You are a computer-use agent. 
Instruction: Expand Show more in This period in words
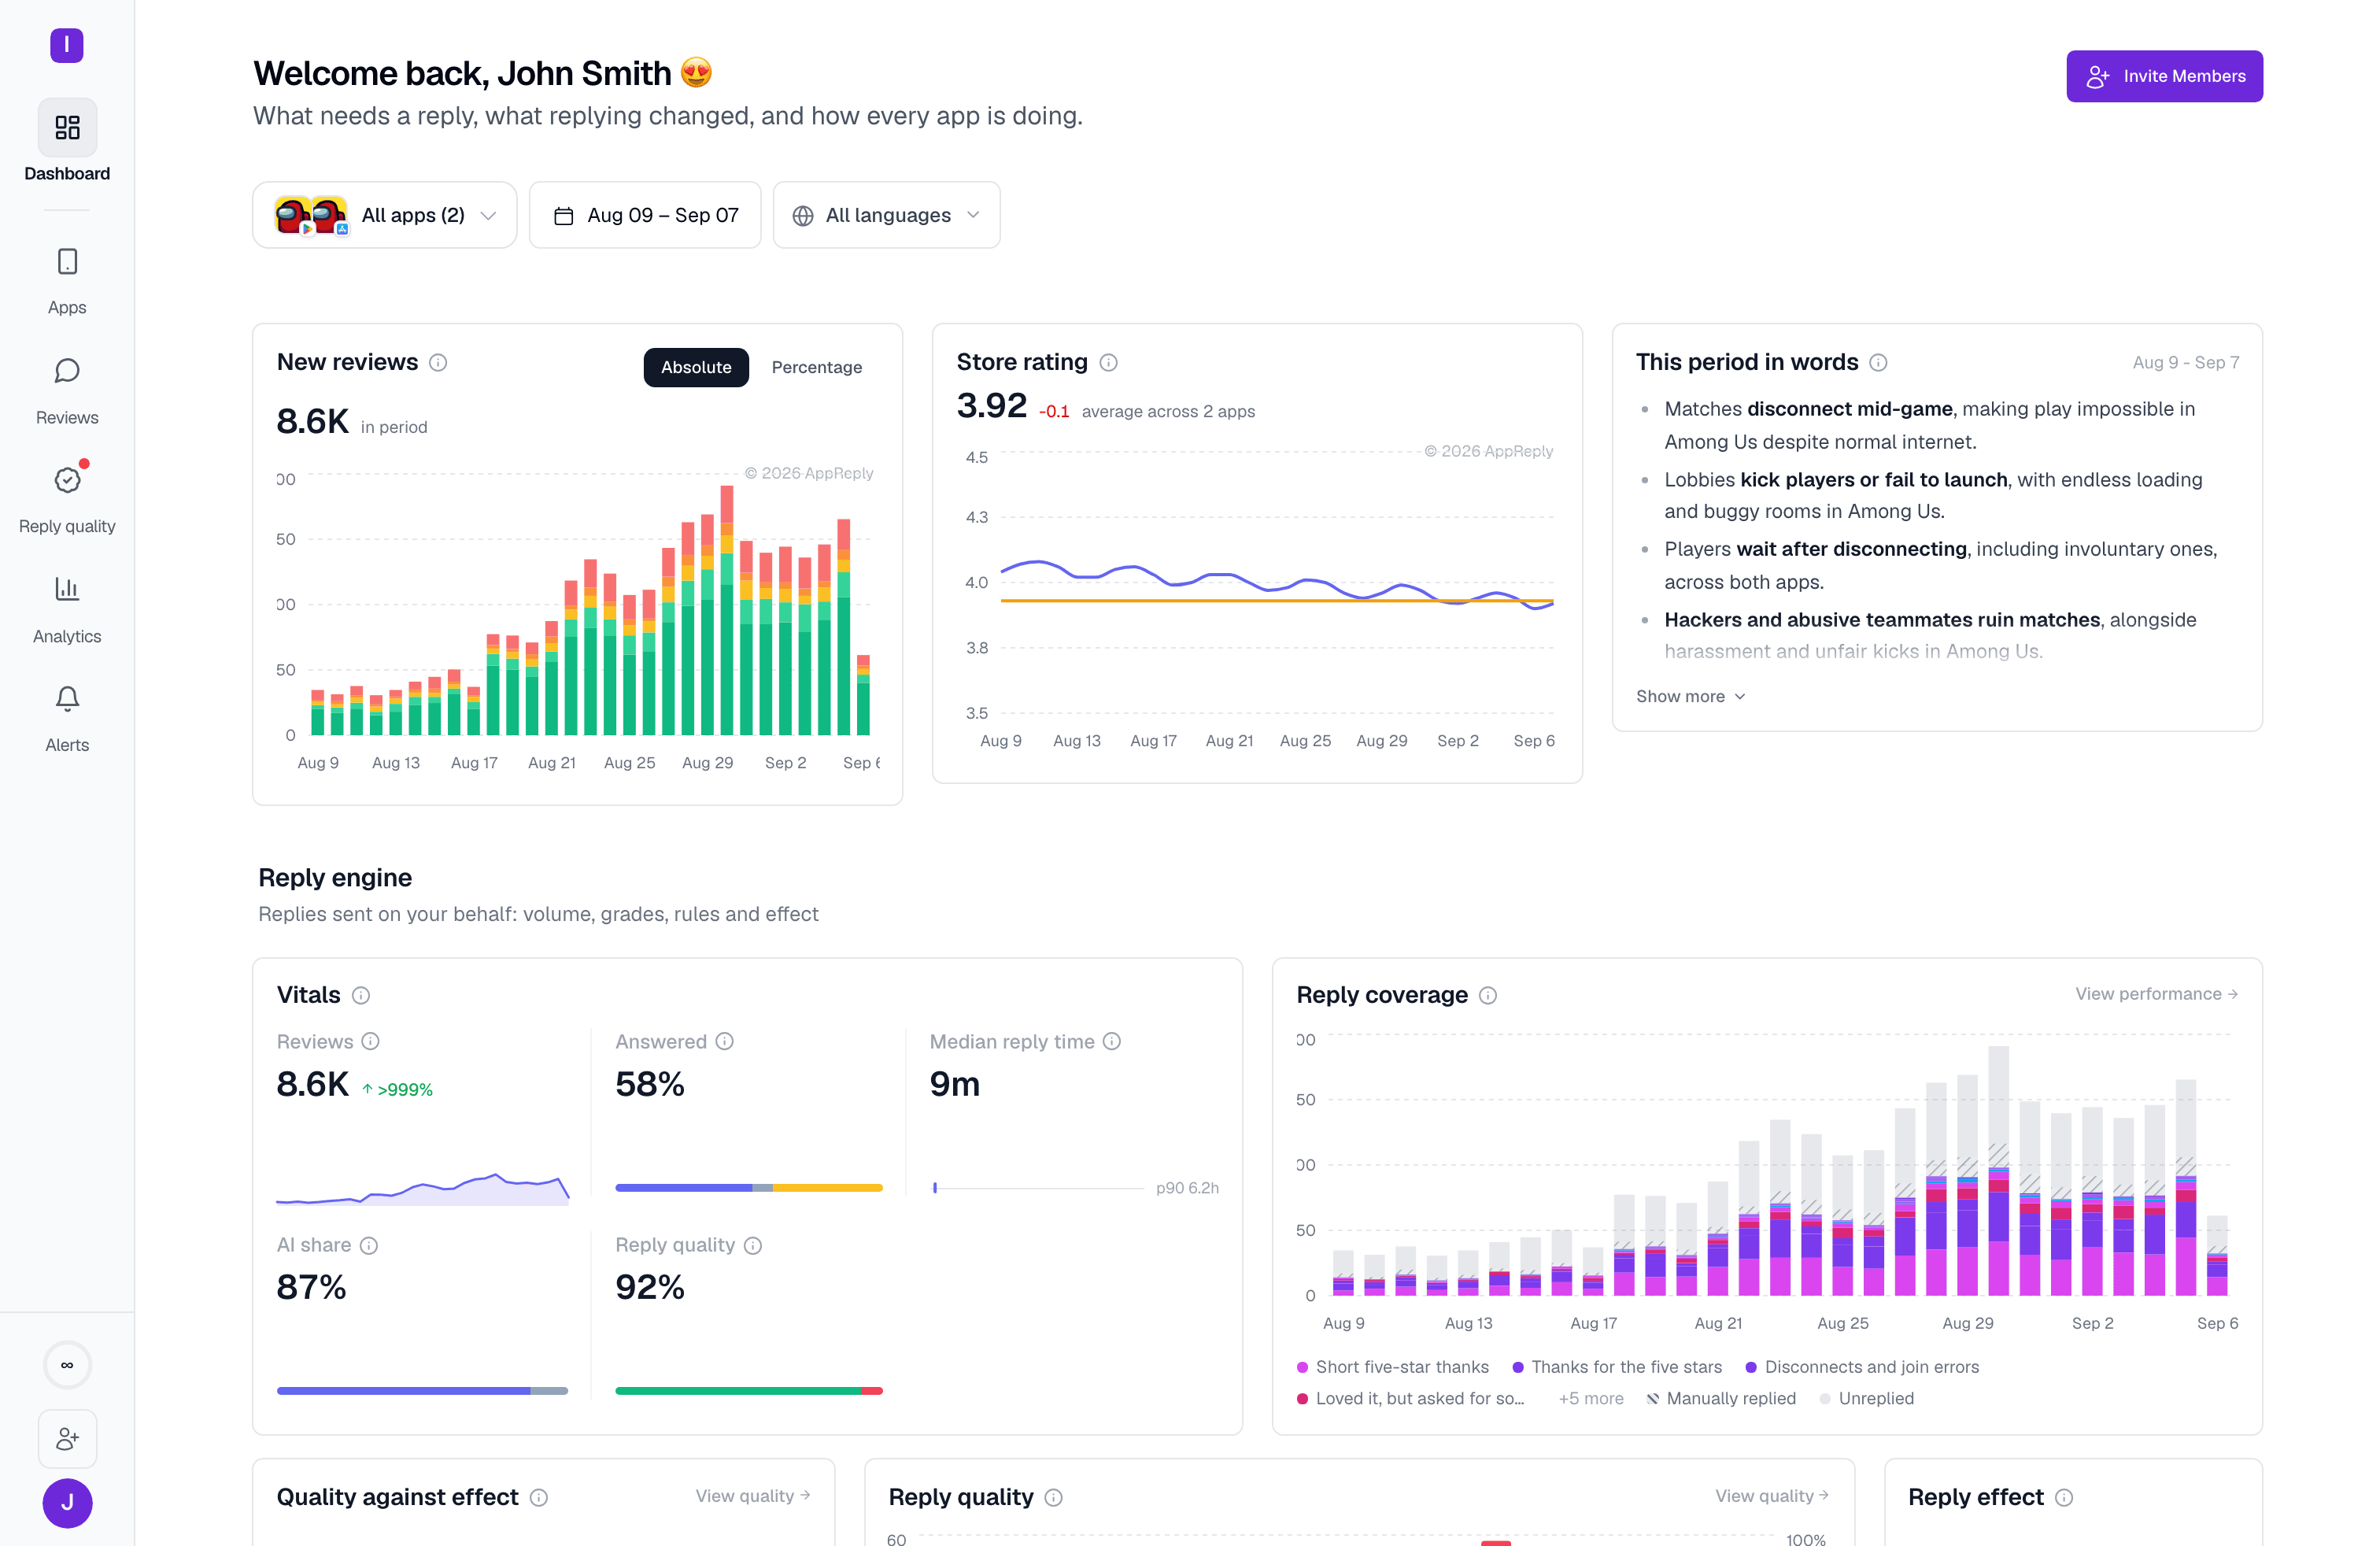click(x=1690, y=697)
